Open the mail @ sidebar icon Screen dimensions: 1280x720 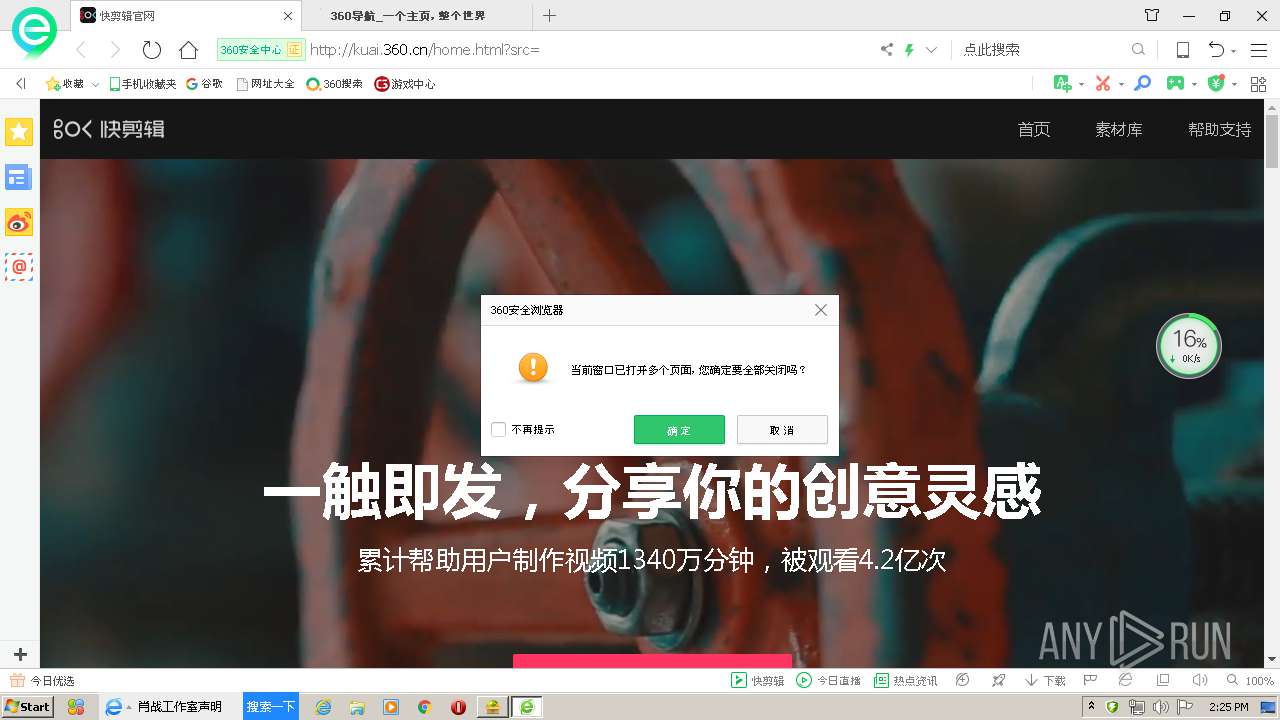pyautogui.click(x=19, y=267)
